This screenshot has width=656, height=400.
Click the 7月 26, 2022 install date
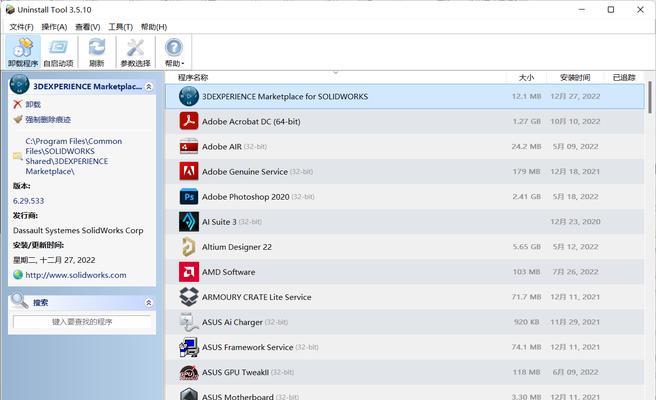pyautogui.click(x=575, y=272)
